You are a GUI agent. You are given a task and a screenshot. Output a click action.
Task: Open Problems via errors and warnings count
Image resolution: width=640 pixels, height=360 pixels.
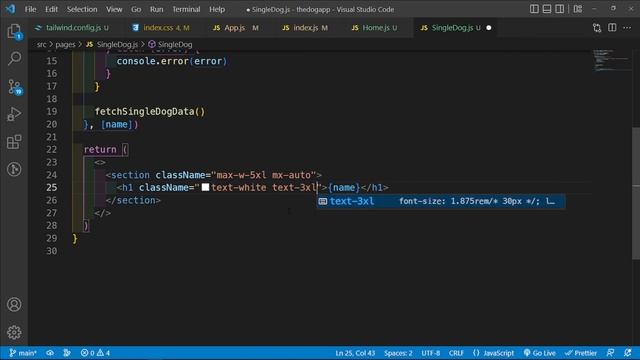pos(95,353)
